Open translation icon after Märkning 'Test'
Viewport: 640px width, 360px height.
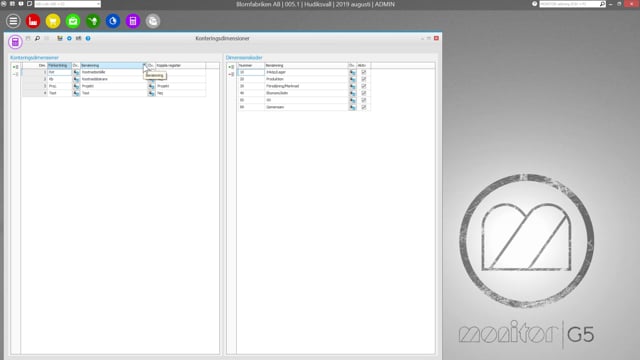(x=76, y=93)
